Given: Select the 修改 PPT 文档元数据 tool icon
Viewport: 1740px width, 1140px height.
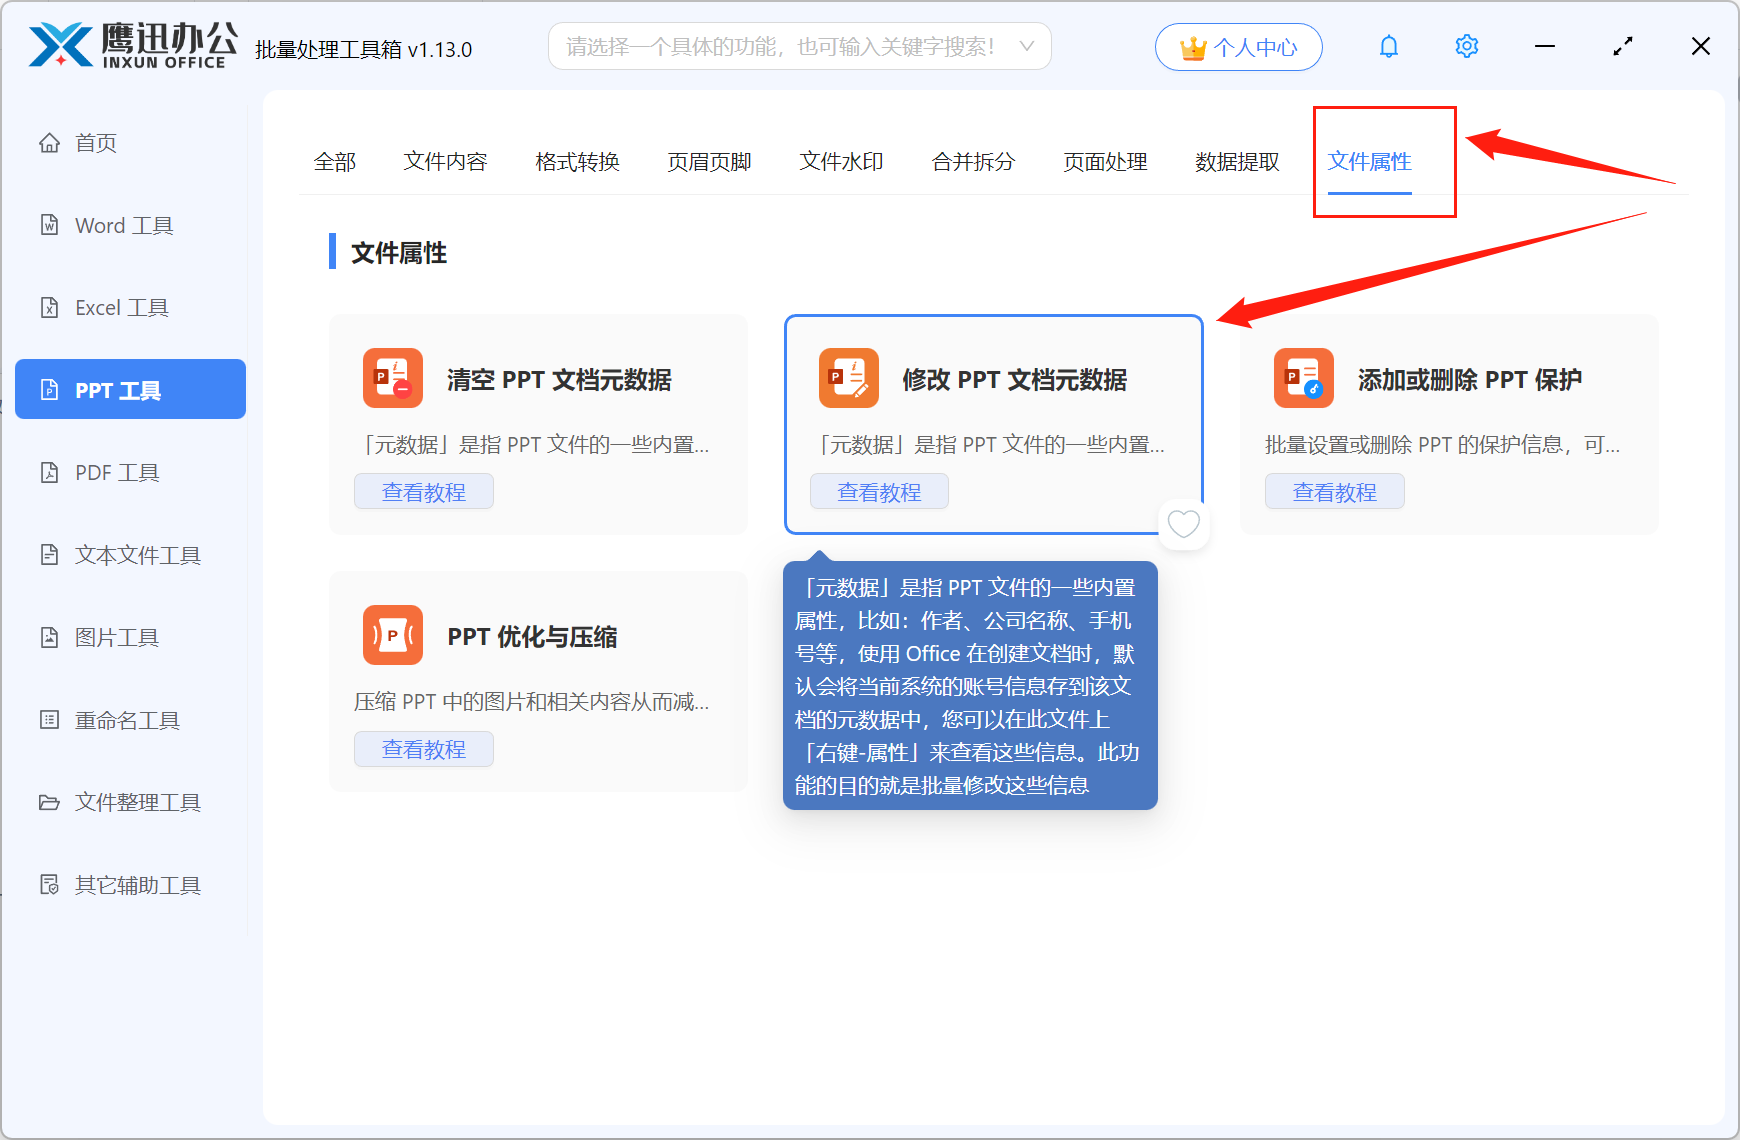Looking at the screenshot, I should click(x=848, y=378).
